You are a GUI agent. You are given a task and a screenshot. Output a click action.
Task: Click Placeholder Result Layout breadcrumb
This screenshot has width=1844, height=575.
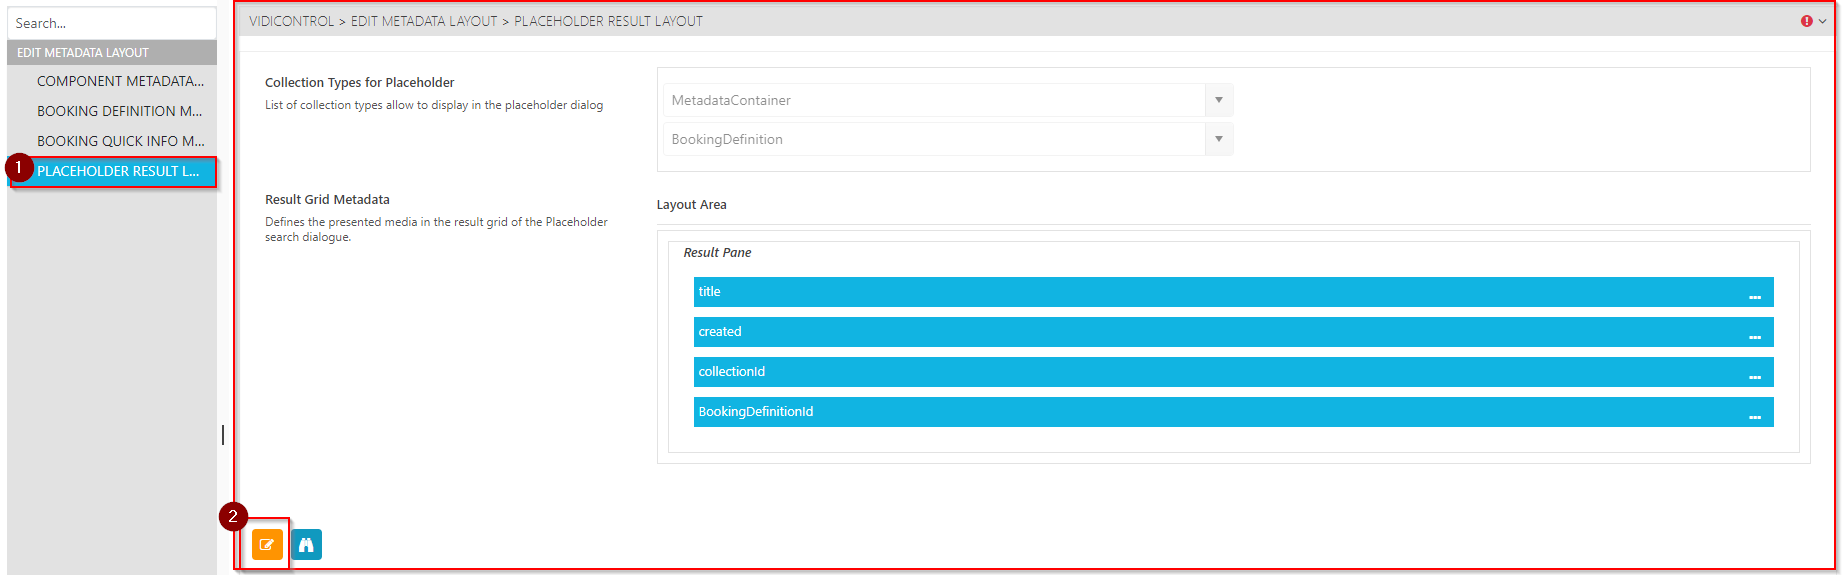click(608, 21)
